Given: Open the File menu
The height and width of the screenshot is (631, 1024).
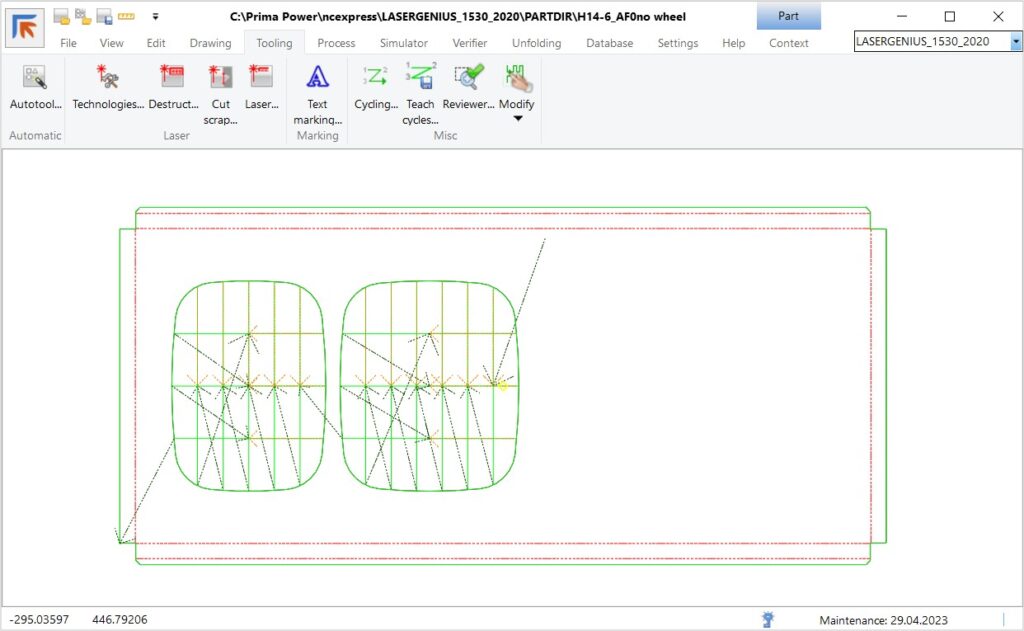Looking at the screenshot, I should 68,43.
